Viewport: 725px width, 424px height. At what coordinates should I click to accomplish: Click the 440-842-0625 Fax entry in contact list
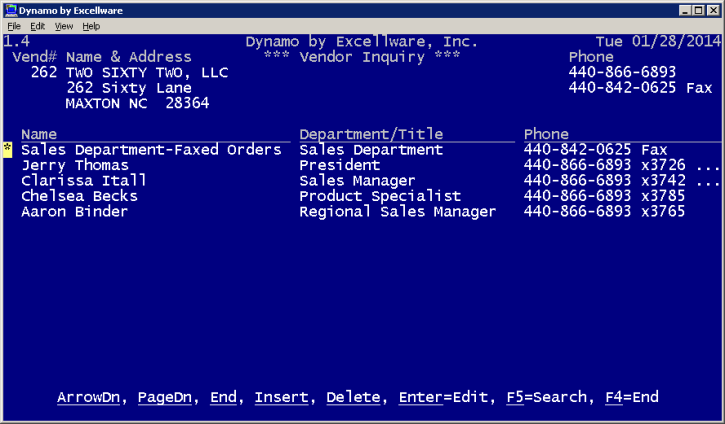click(x=596, y=150)
